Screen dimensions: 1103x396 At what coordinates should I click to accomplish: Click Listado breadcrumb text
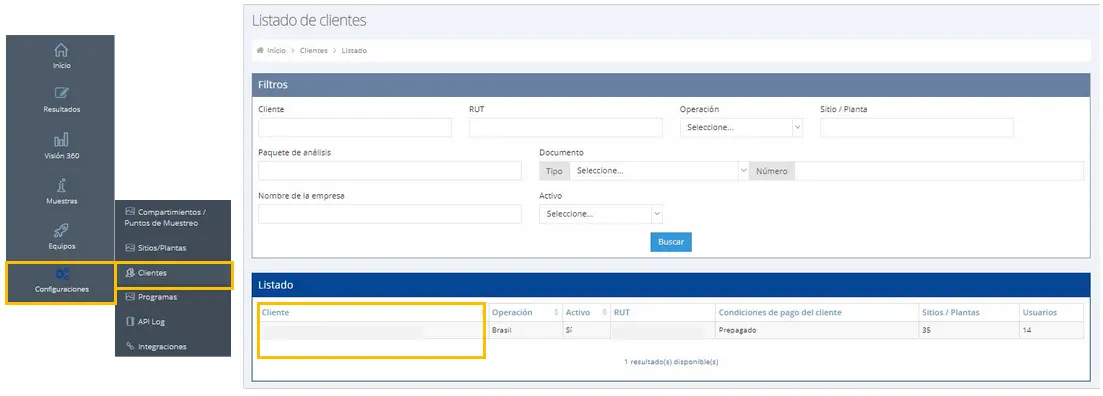click(x=354, y=51)
